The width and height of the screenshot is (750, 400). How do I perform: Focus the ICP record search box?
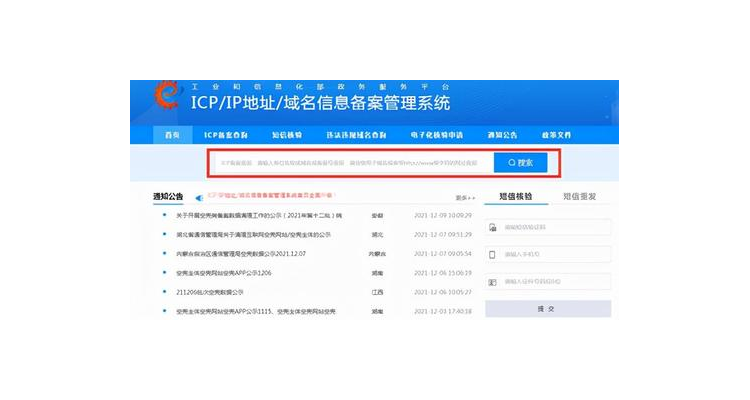pyautogui.click(x=353, y=163)
